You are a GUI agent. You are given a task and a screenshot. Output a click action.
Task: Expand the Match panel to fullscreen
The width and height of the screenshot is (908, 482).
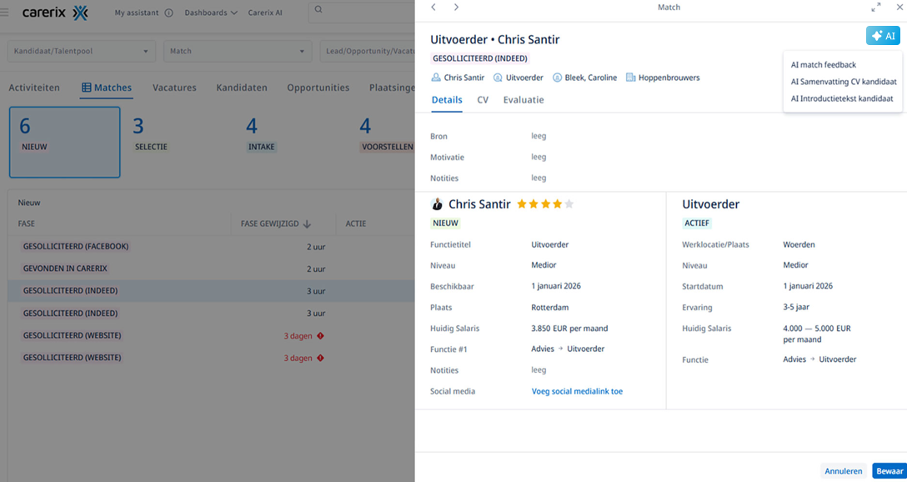pos(875,7)
